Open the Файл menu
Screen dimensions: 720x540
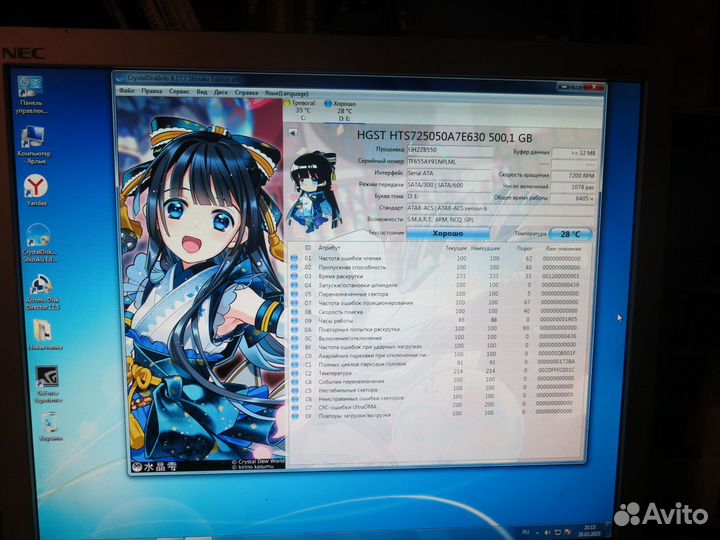pyautogui.click(x=127, y=91)
